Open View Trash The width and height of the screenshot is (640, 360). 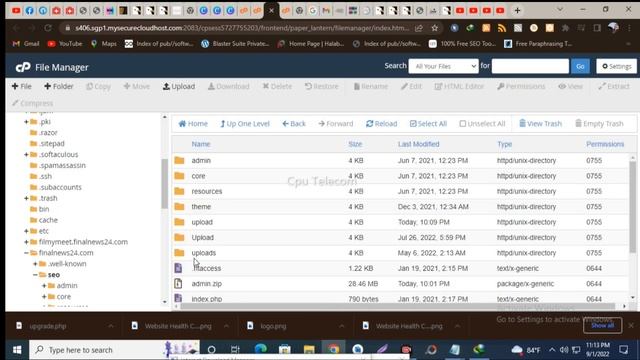point(540,124)
